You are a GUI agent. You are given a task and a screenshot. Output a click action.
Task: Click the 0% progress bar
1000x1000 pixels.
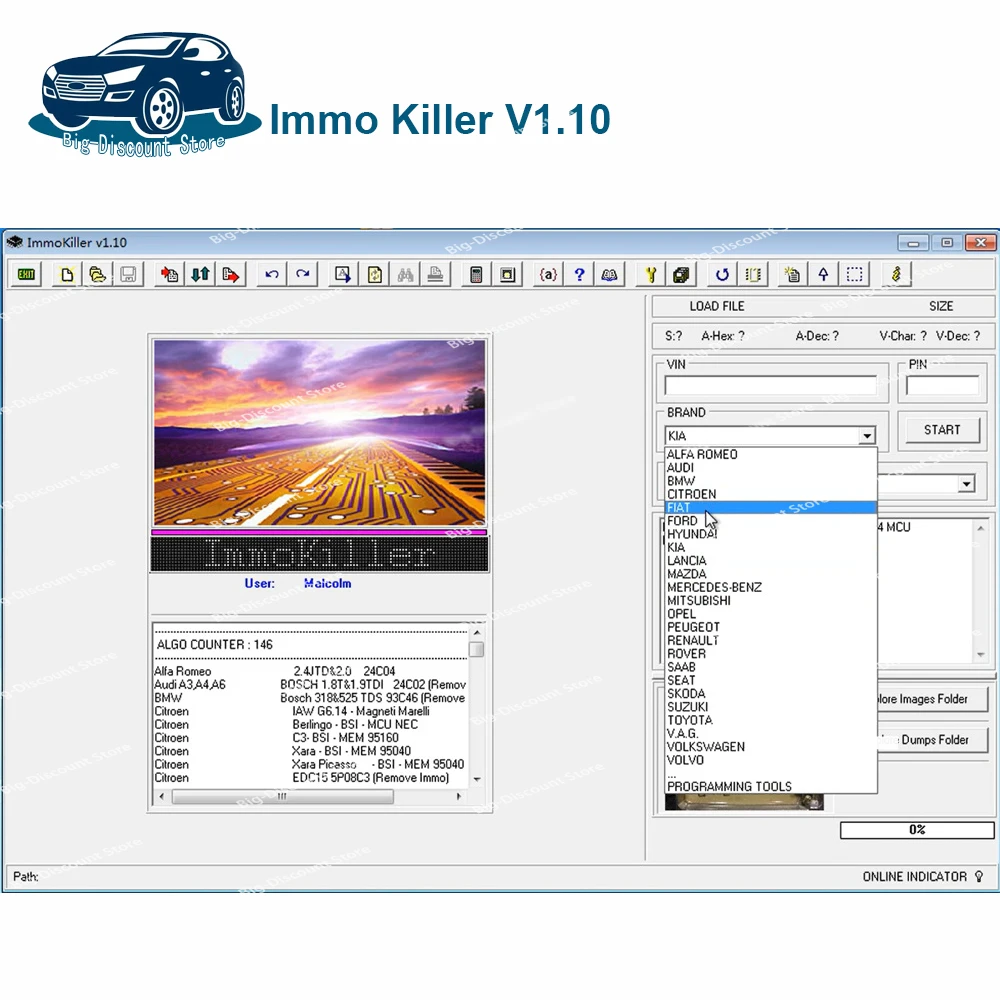pyautogui.click(x=917, y=830)
